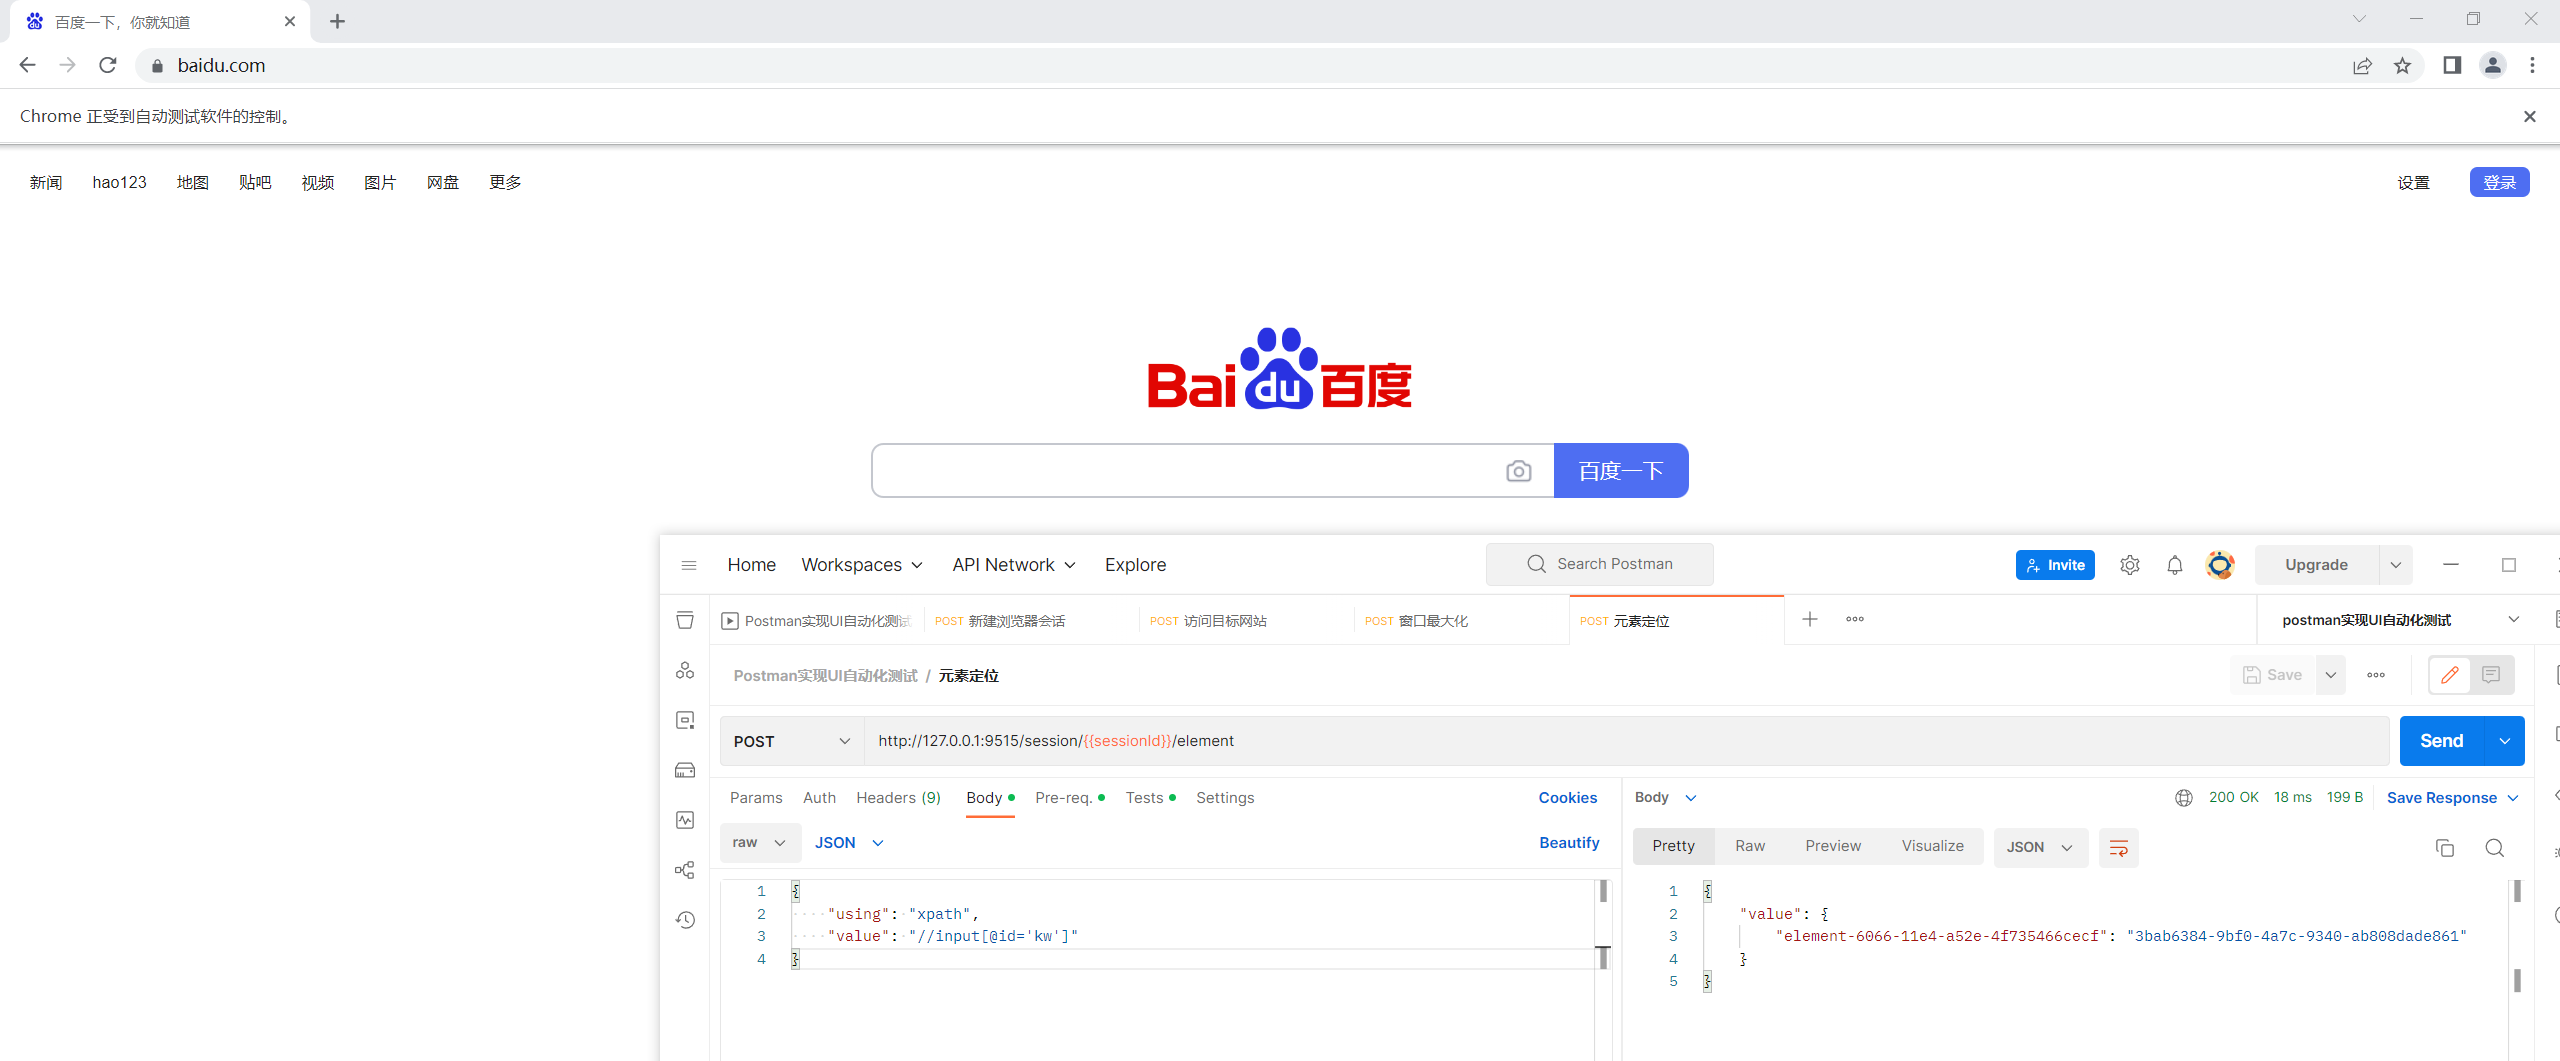Open the 图片 link
Viewport: 2560px width, 1061px height.
coord(380,182)
